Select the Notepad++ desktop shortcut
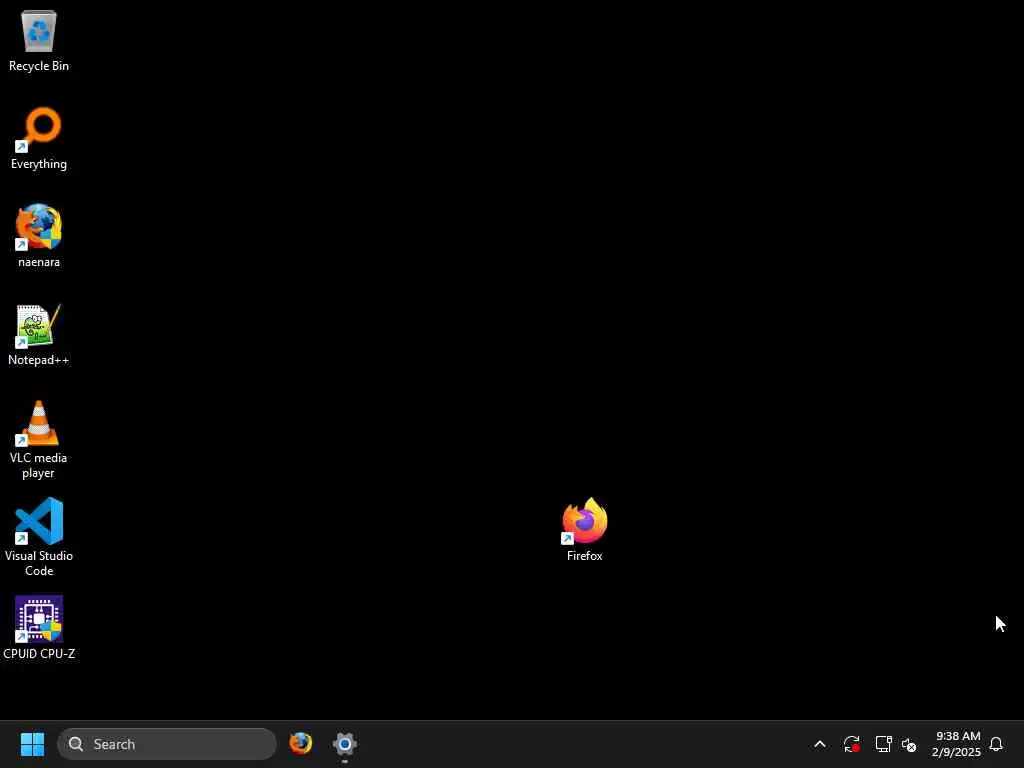The width and height of the screenshot is (1024, 768). point(39,334)
